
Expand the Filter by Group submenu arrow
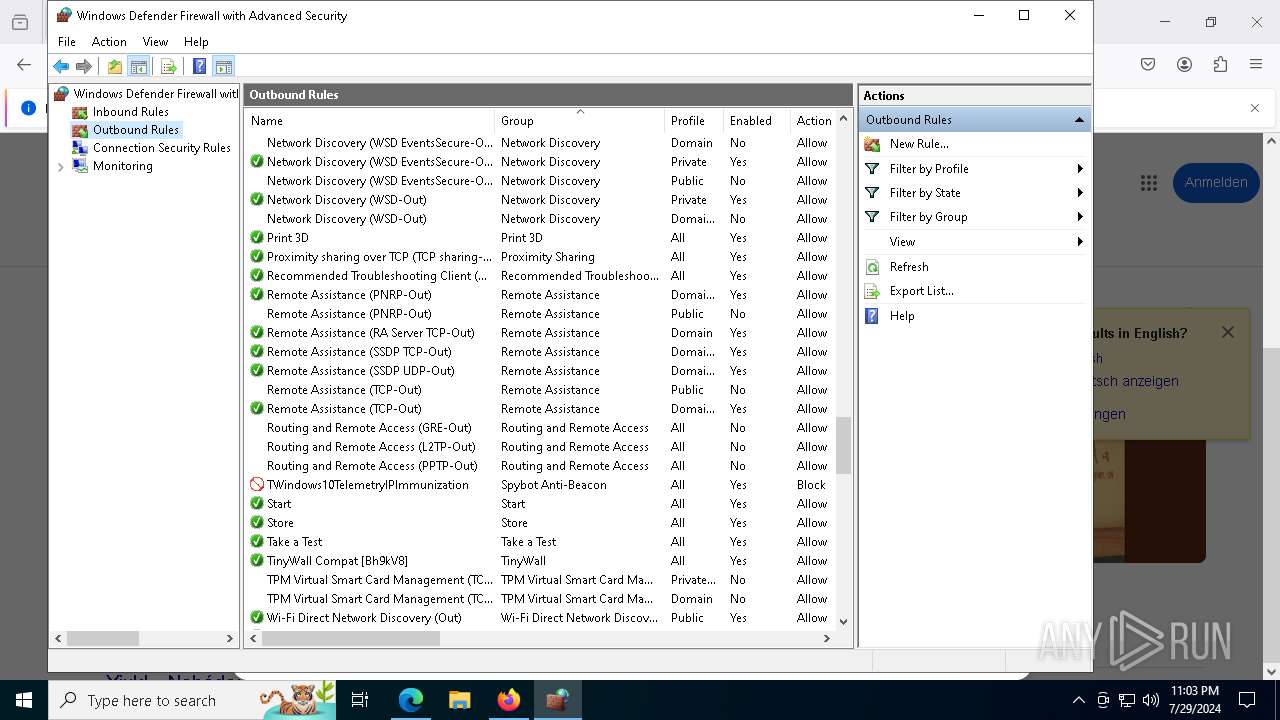pos(1080,217)
